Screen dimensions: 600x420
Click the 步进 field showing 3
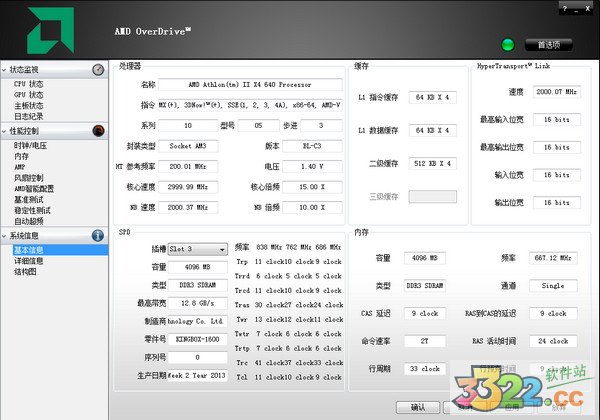[x=321, y=125]
